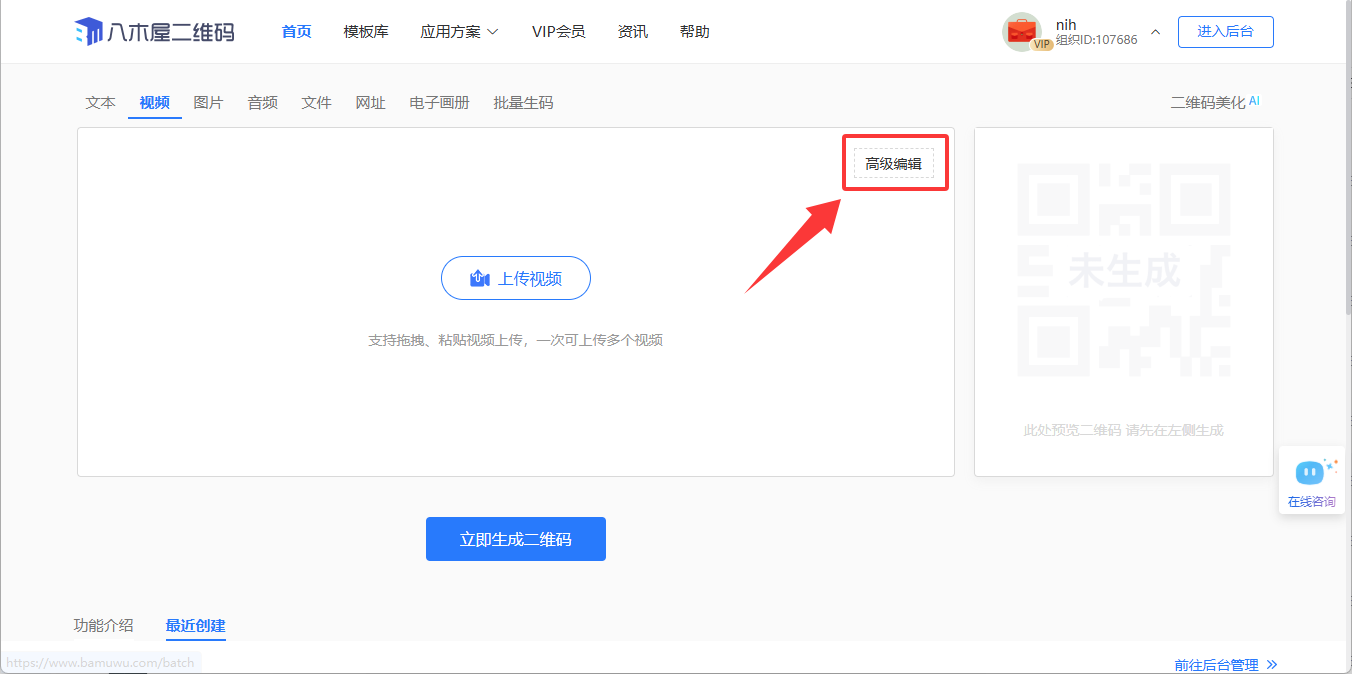Open the 模板库 navigation item
1352x674 pixels.
pyautogui.click(x=366, y=32)
